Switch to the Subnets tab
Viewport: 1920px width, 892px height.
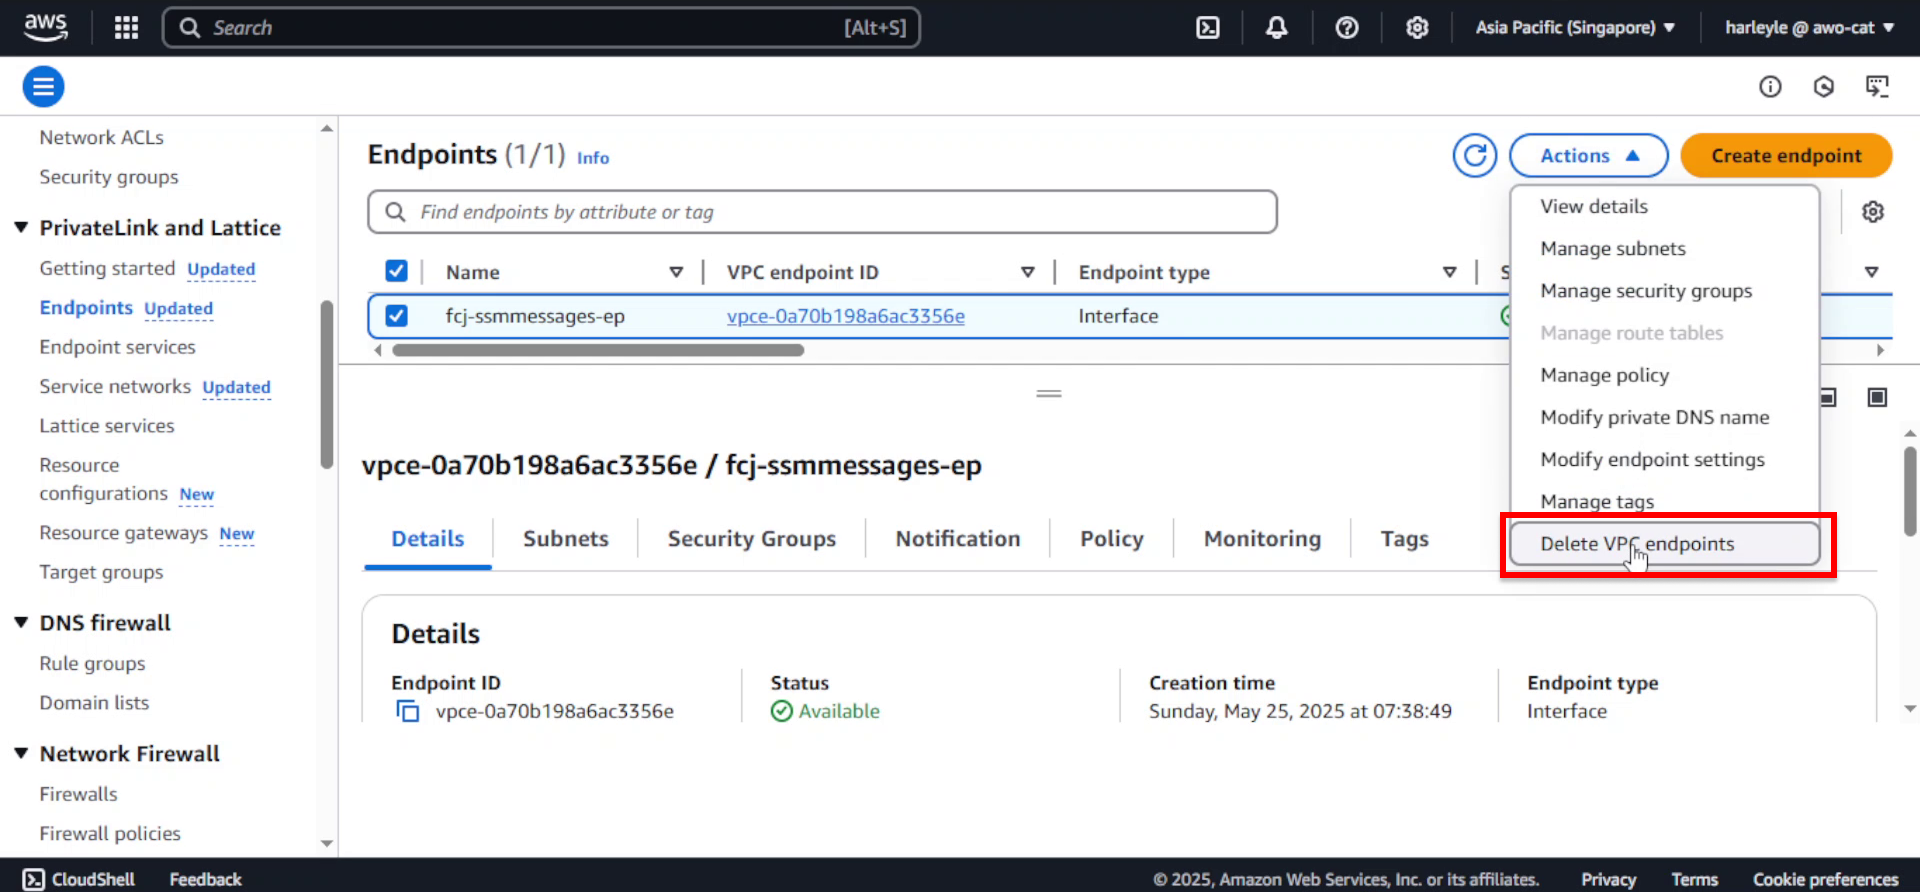point(565,539)
